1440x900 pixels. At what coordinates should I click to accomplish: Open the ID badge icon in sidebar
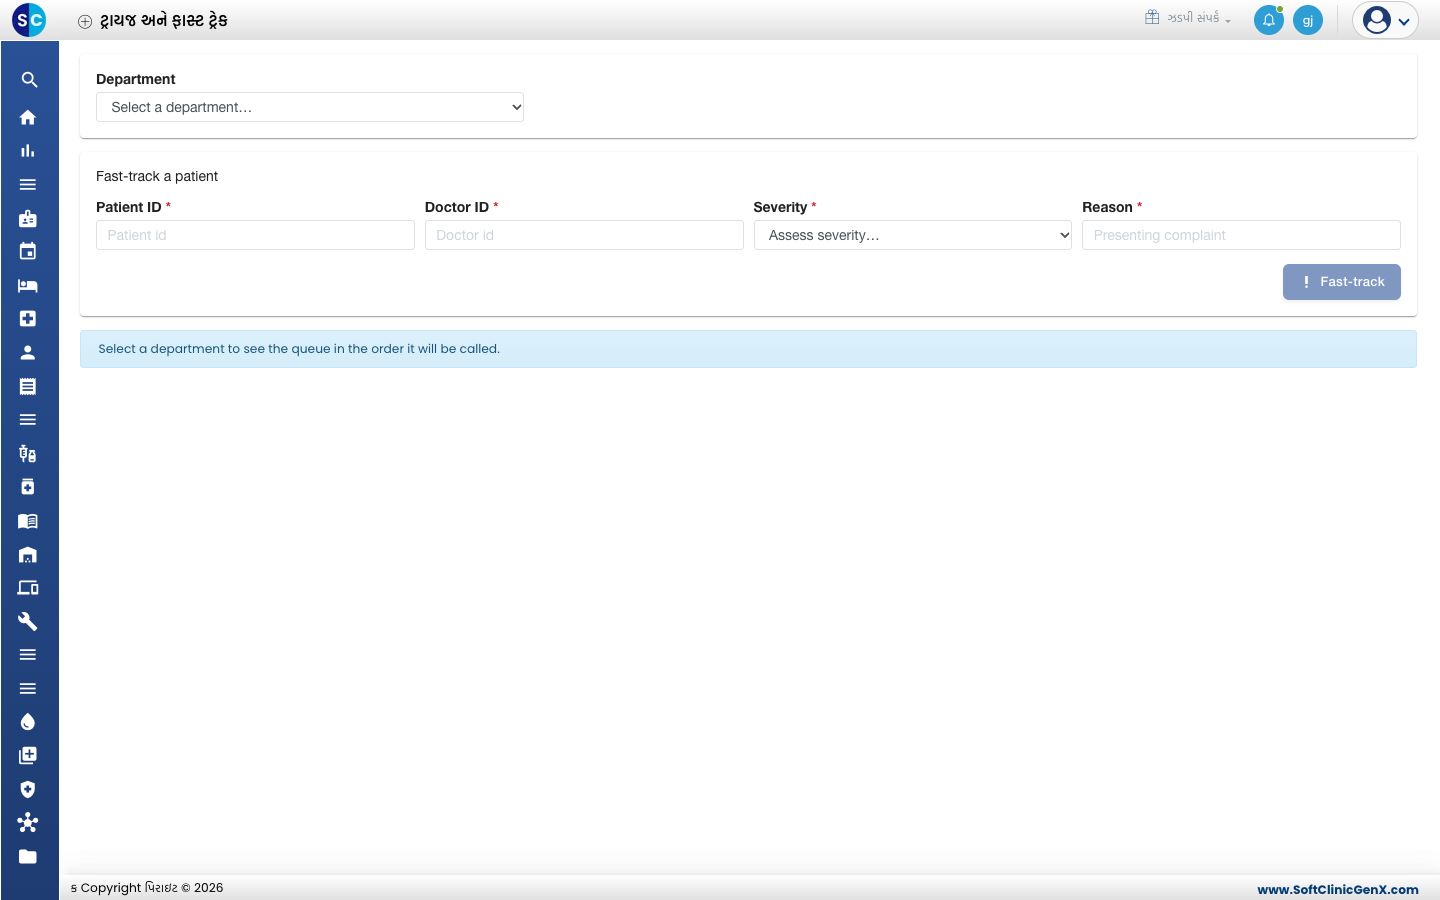click(28, 218)
